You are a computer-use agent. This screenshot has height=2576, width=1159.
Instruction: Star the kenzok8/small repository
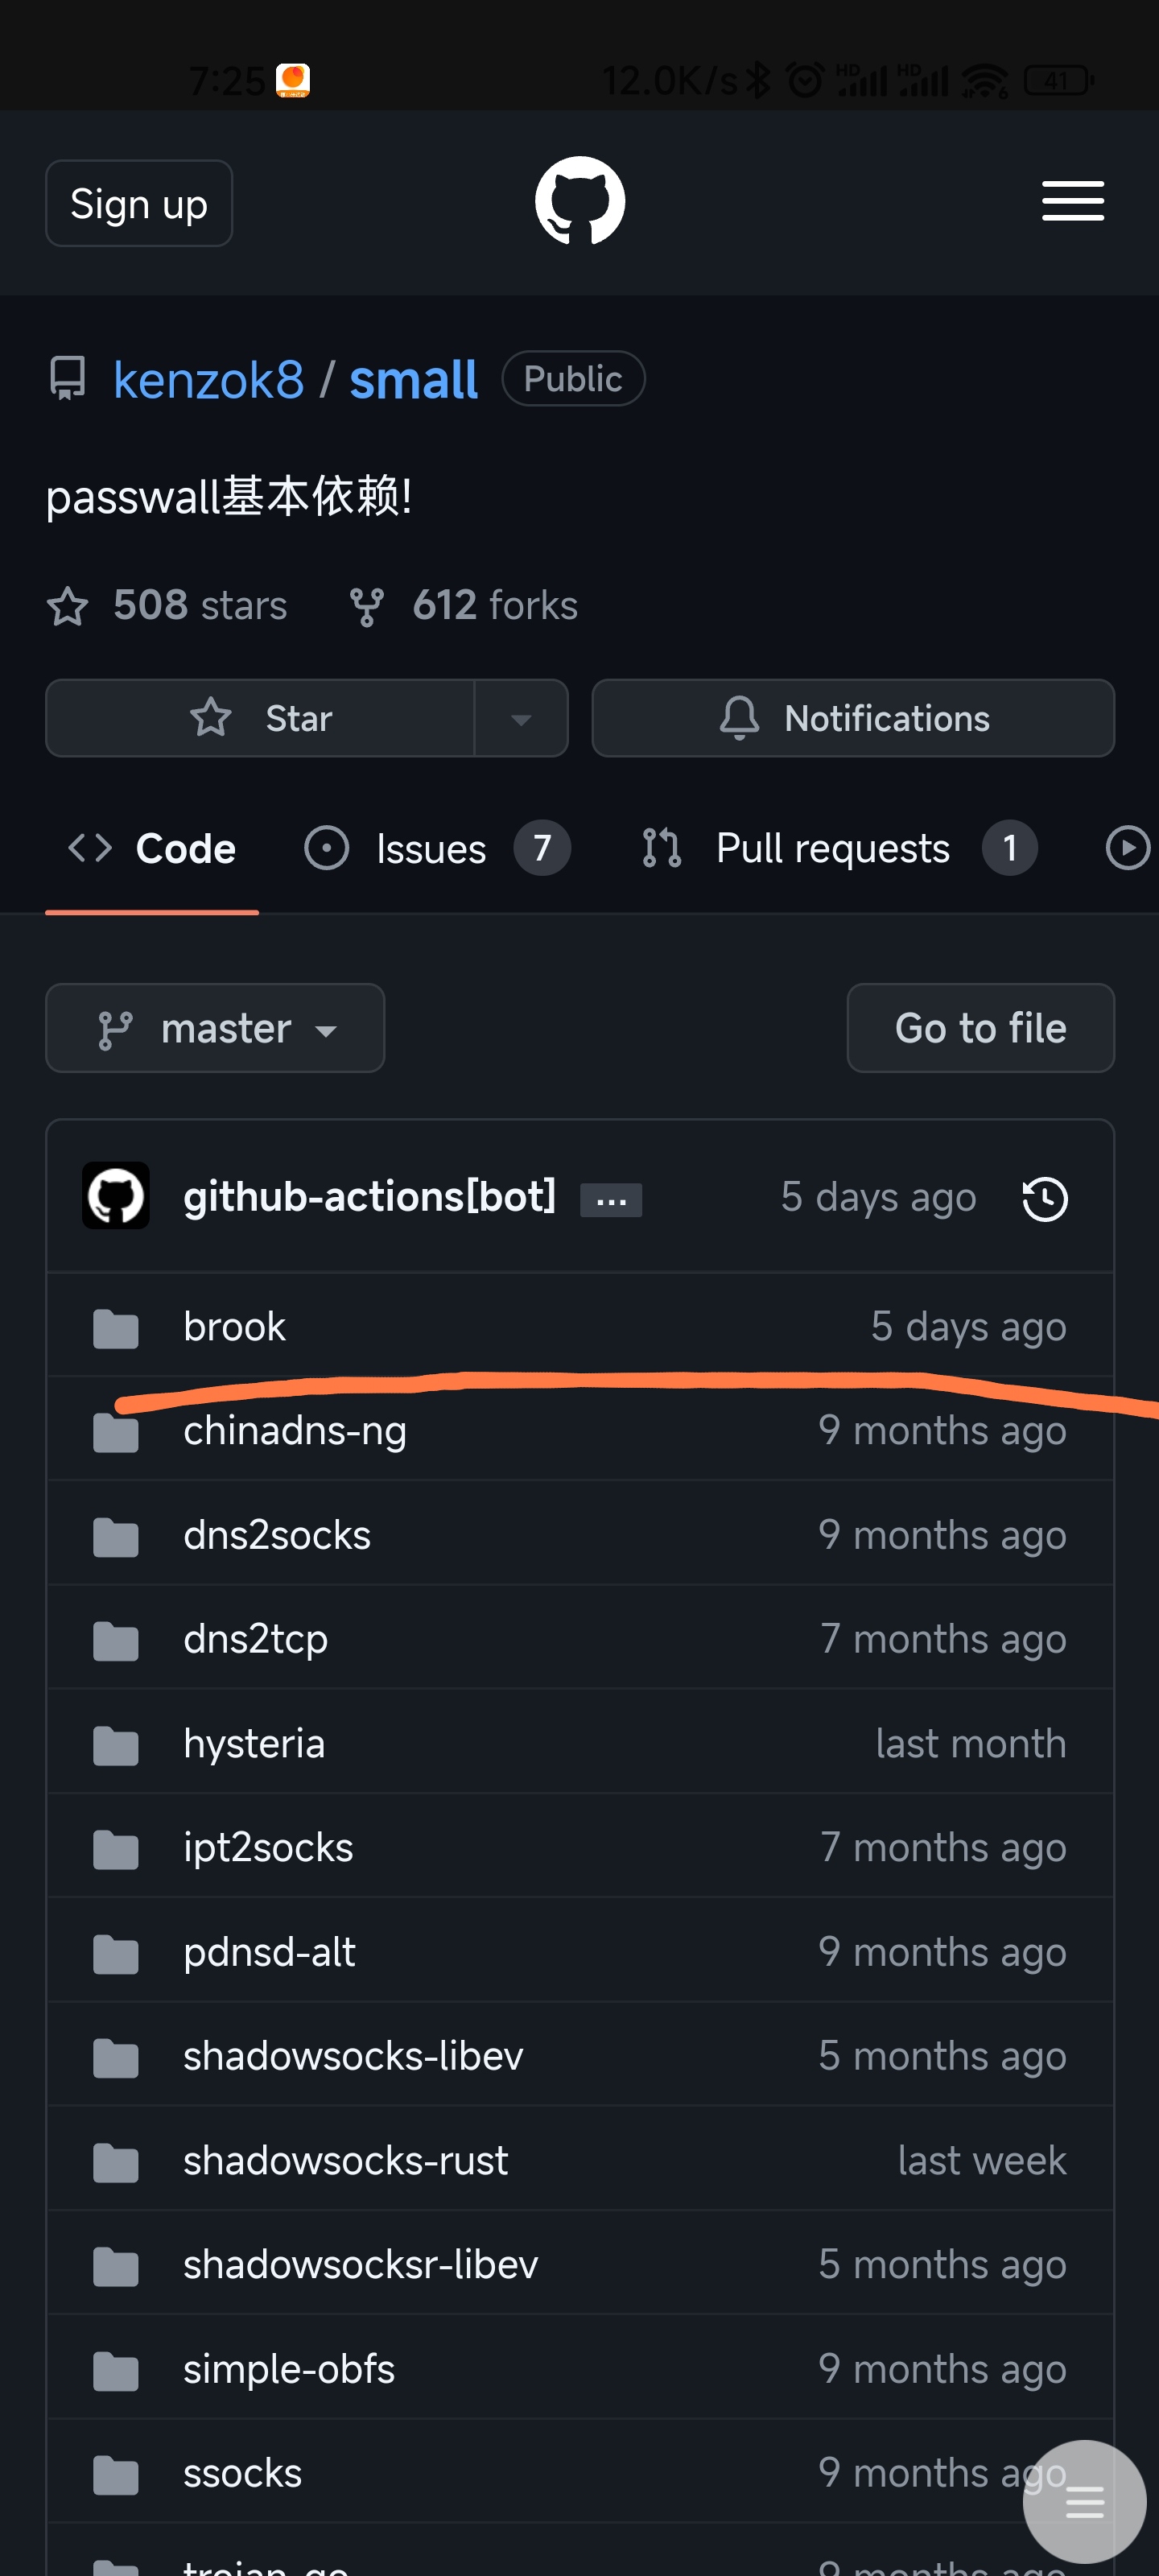coord(260,718)
